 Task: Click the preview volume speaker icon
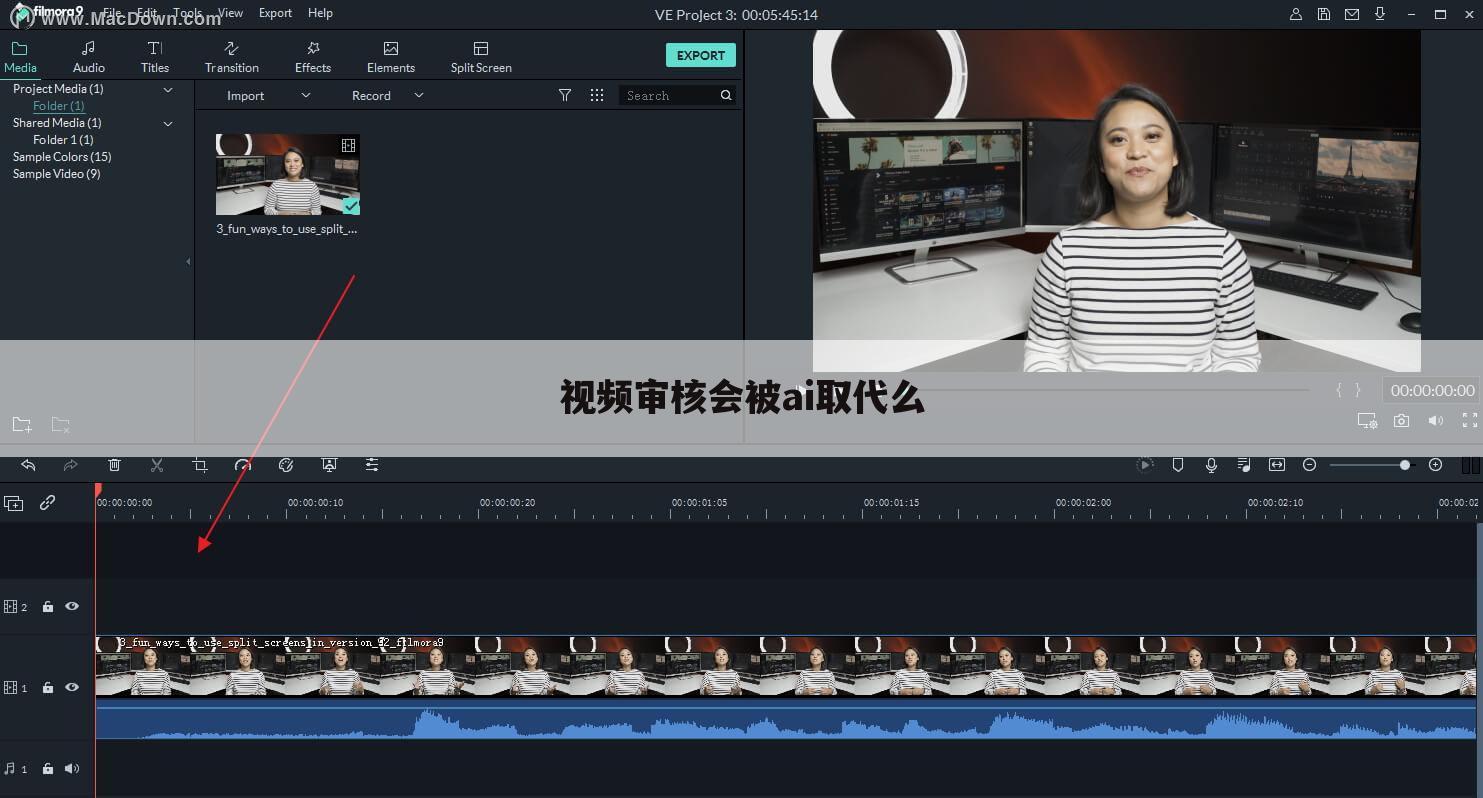click(x=1436, y=421)
